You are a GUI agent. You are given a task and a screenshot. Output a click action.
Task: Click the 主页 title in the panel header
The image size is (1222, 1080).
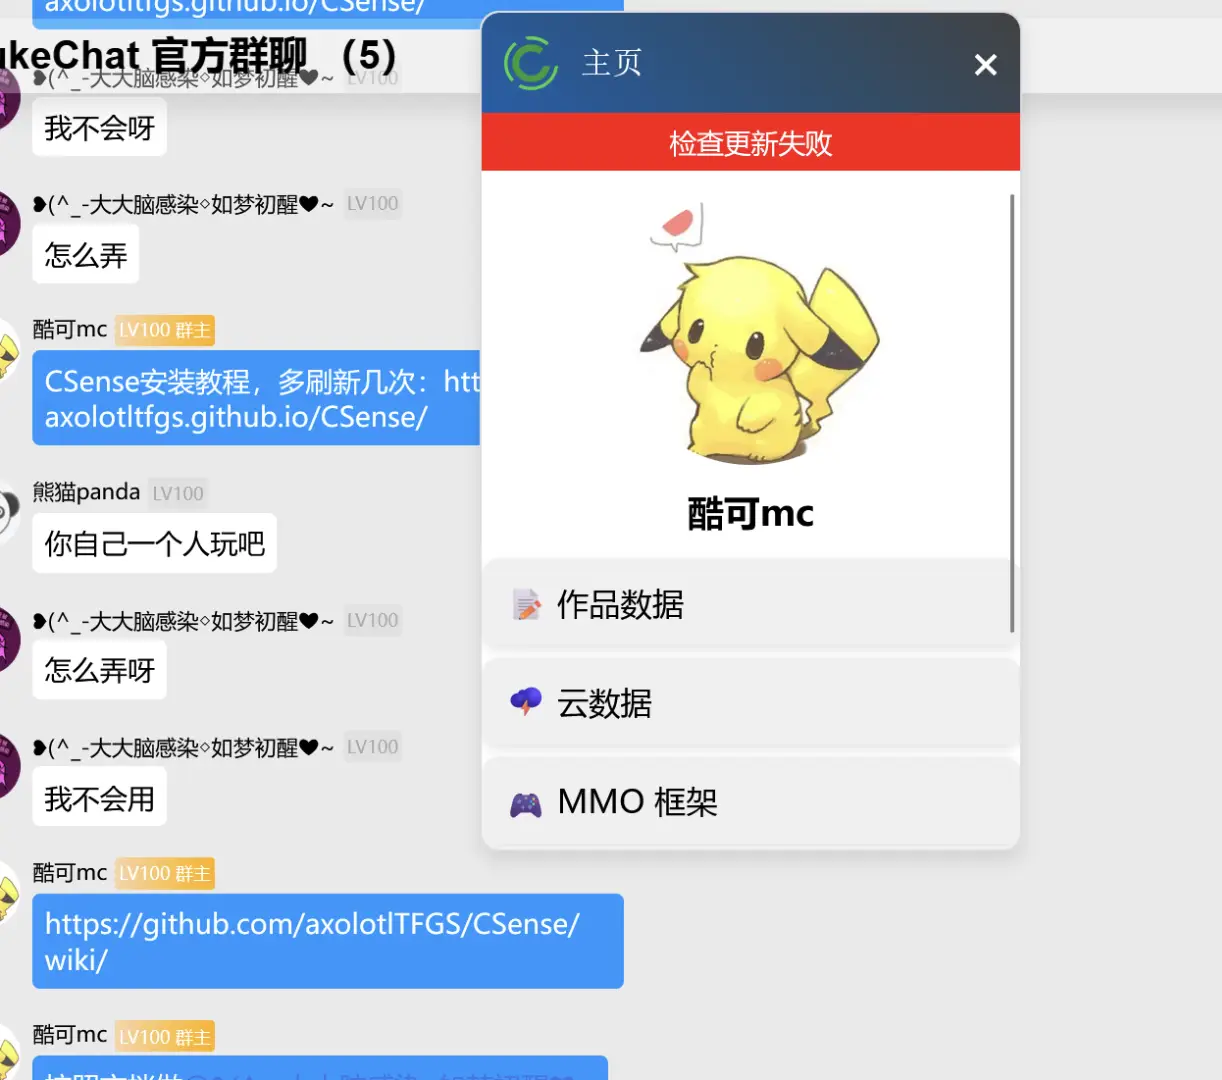point(612,63)
